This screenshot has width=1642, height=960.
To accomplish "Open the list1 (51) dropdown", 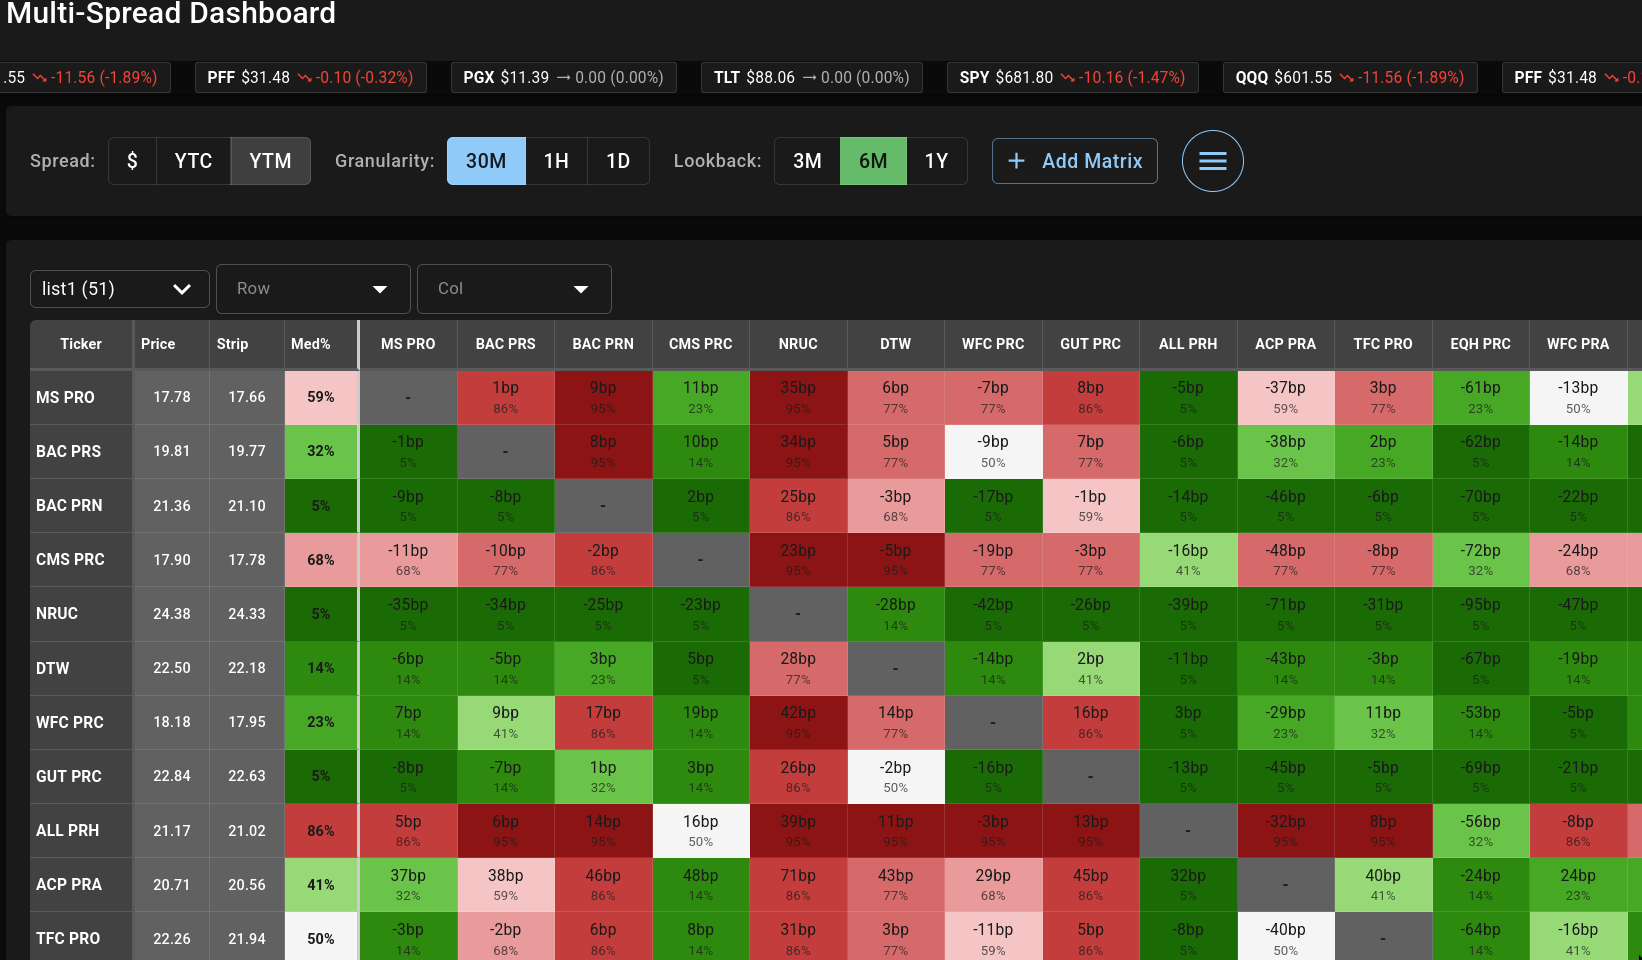I will click(x=119, y=289).
